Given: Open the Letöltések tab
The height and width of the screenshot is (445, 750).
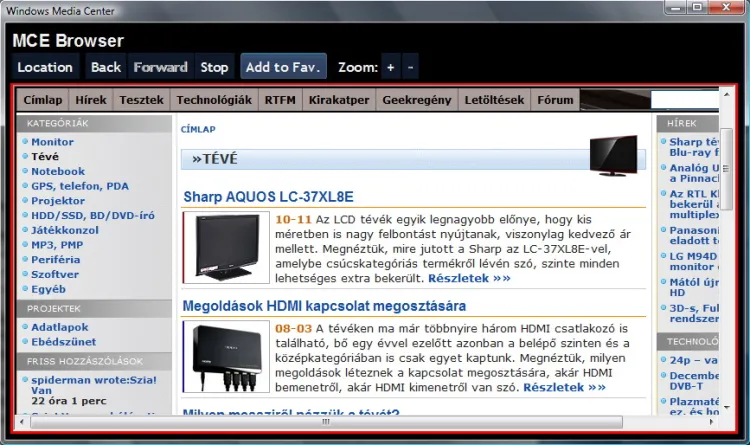Looking at the screenshot, I should 494,100.
